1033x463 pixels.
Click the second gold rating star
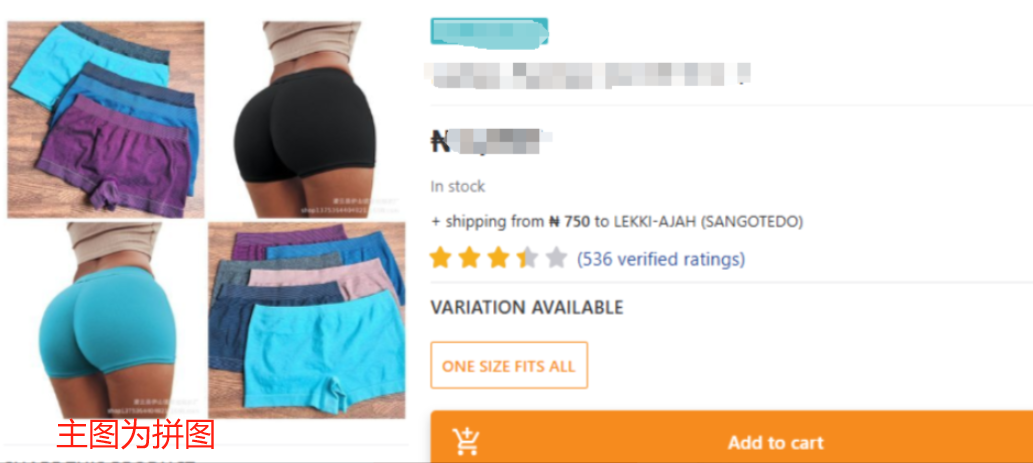tap(469, 258)
